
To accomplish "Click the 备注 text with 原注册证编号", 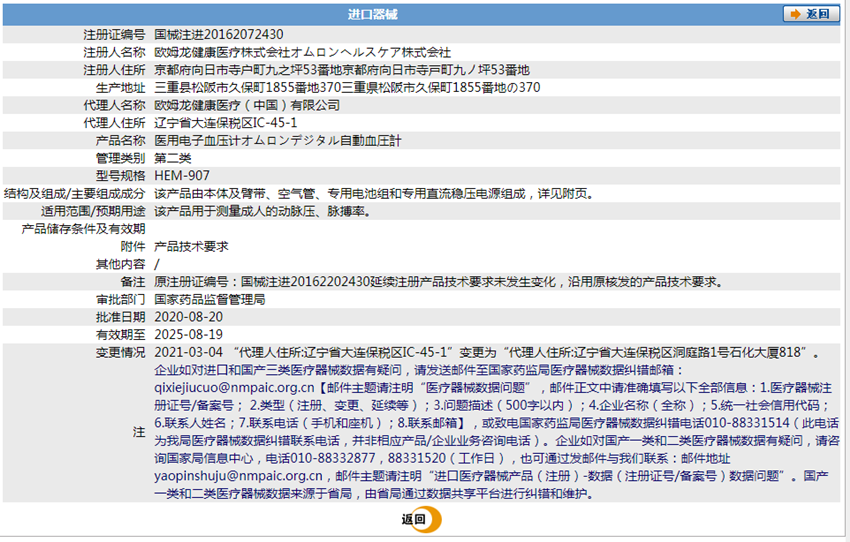I will (x=439, y=282).
